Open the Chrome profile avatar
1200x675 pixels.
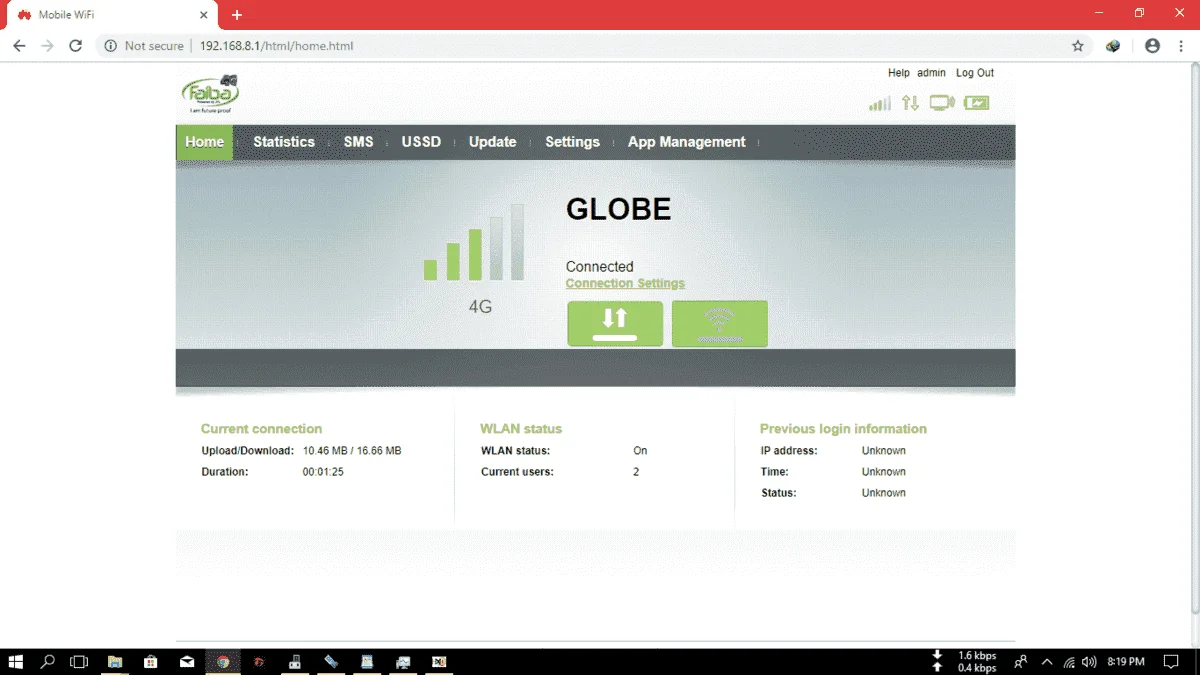[1152, 46]
